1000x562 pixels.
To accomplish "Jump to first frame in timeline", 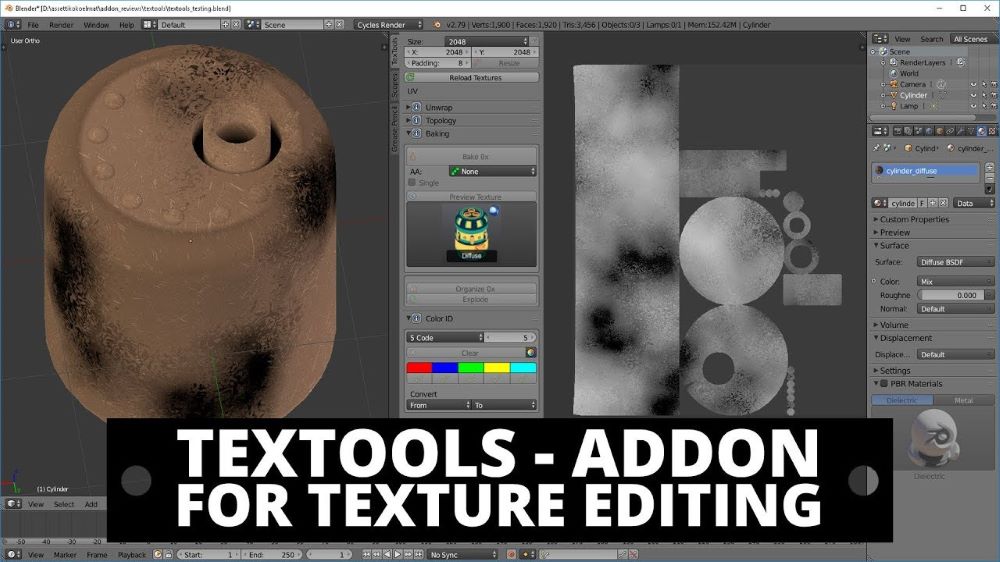I will 367,555.
